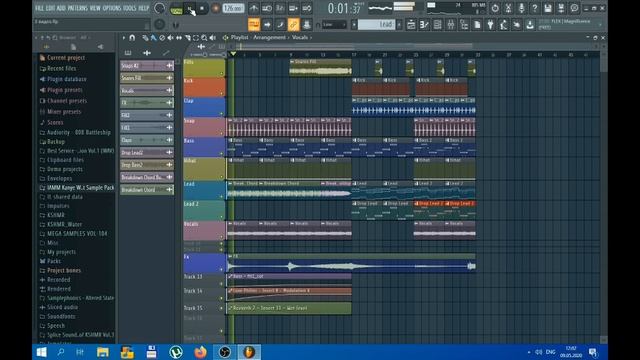Mute the Kick track with its green dot

tap(222, 93)
